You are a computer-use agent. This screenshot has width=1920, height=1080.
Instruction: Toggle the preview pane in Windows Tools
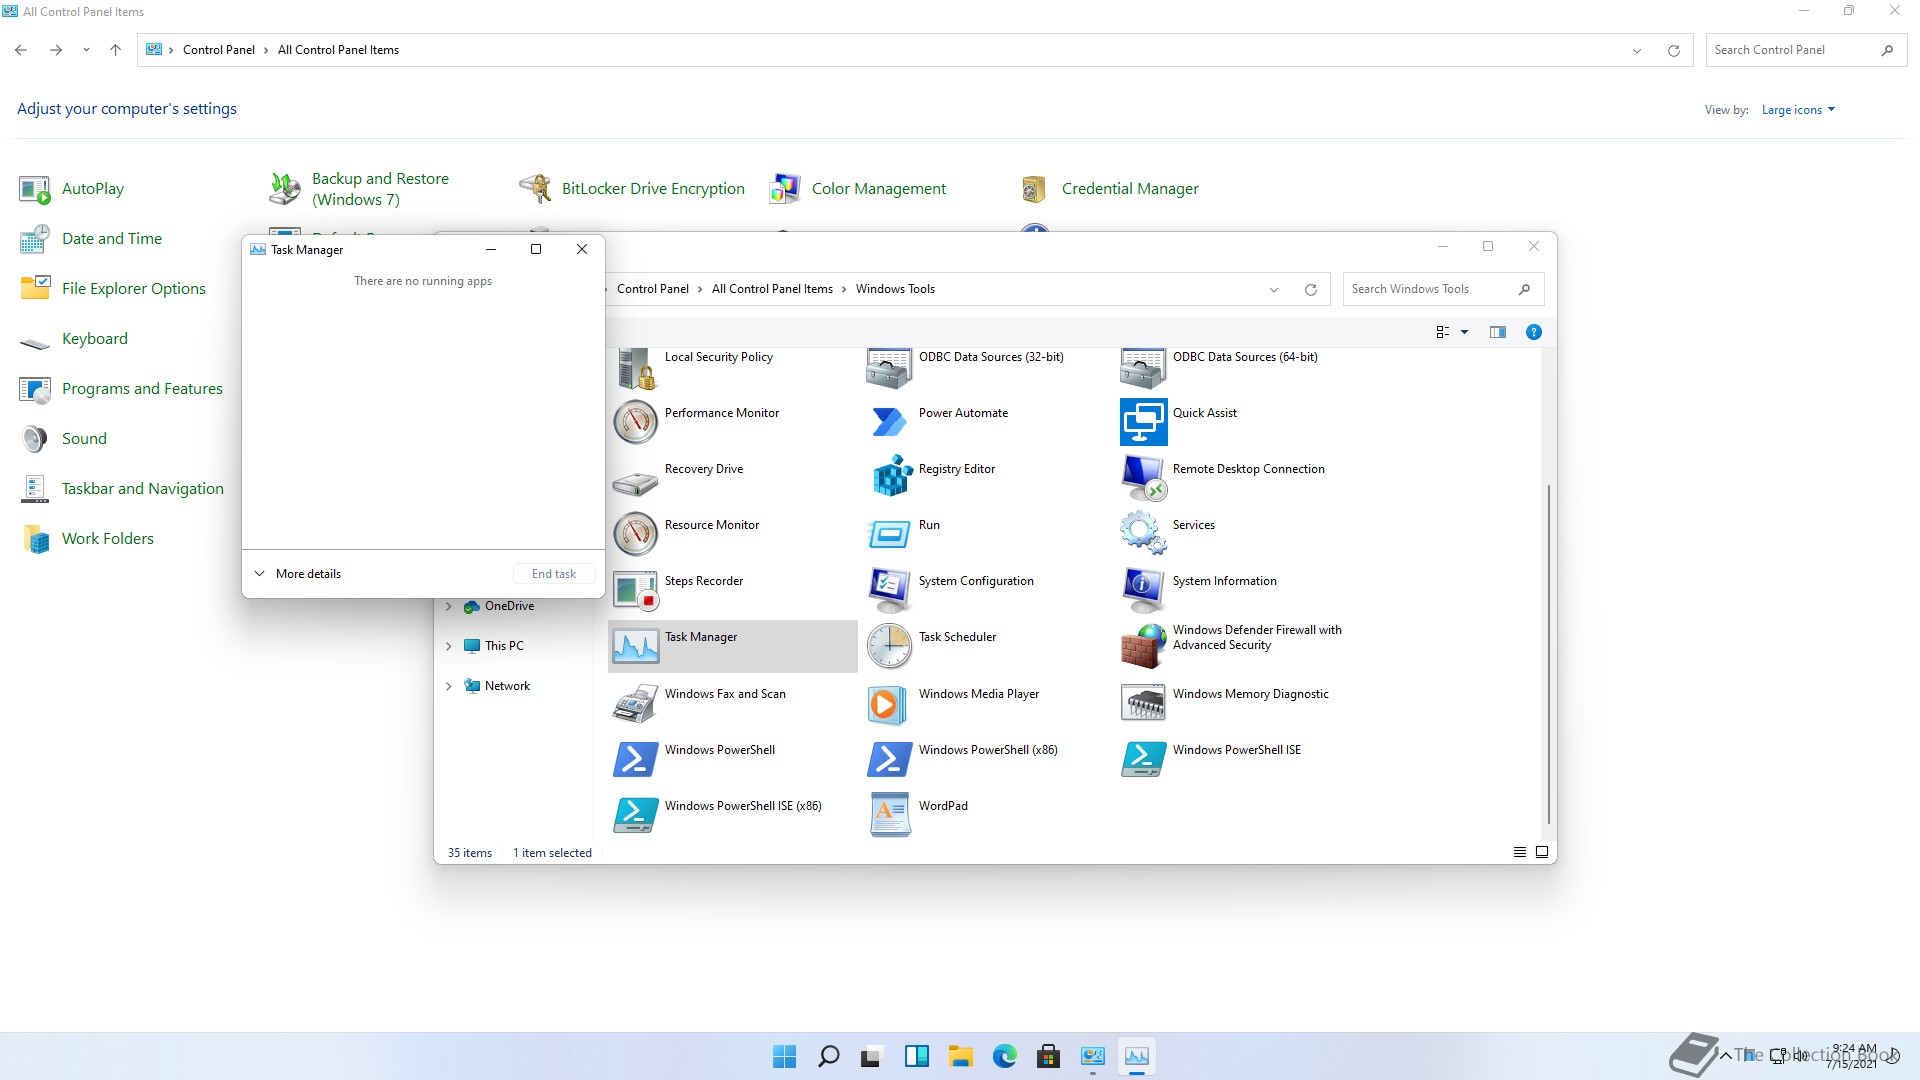[x=1497, y=332]
